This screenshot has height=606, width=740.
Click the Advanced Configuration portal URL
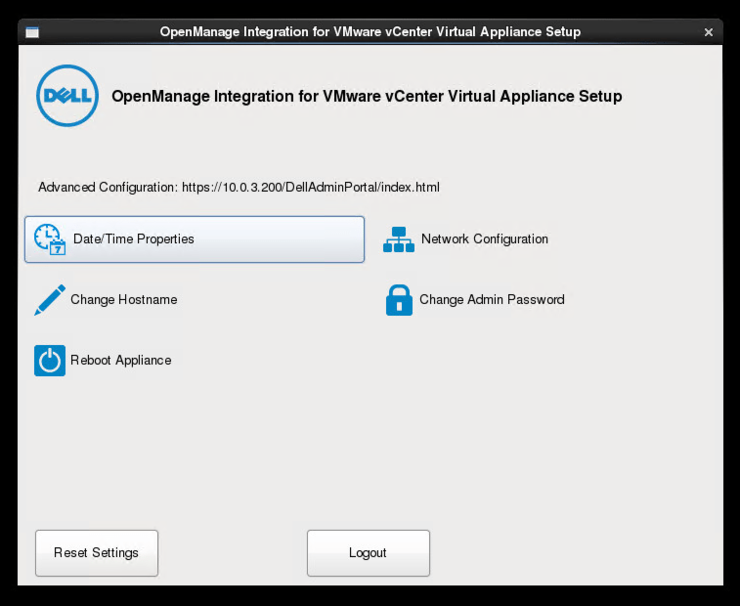click(x=311, y=187)
